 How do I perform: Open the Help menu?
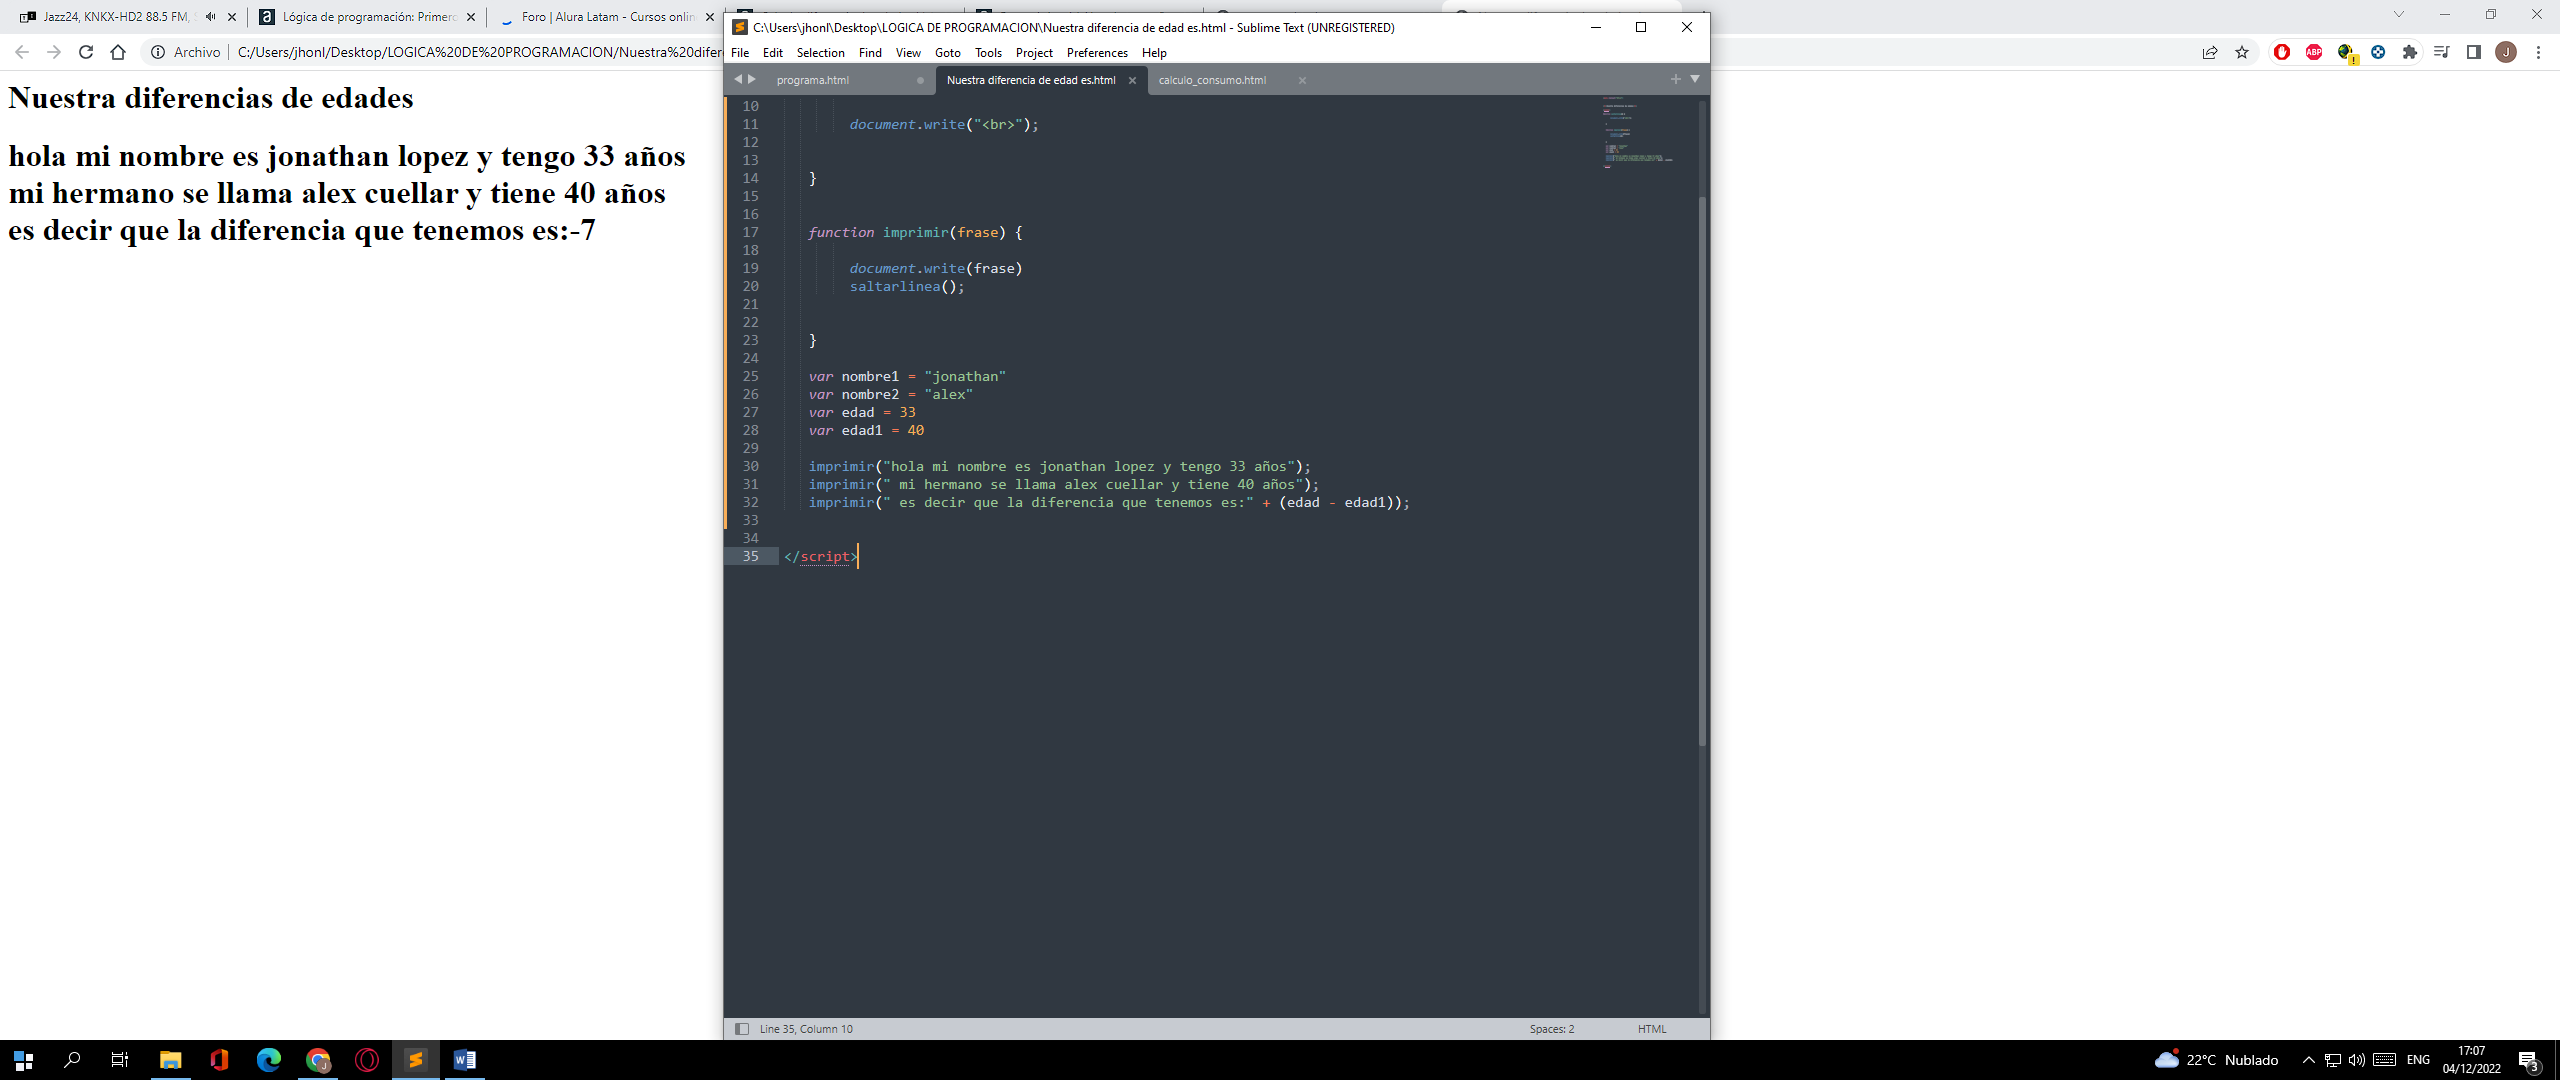pyautogui.click(x=1154, y=53)
